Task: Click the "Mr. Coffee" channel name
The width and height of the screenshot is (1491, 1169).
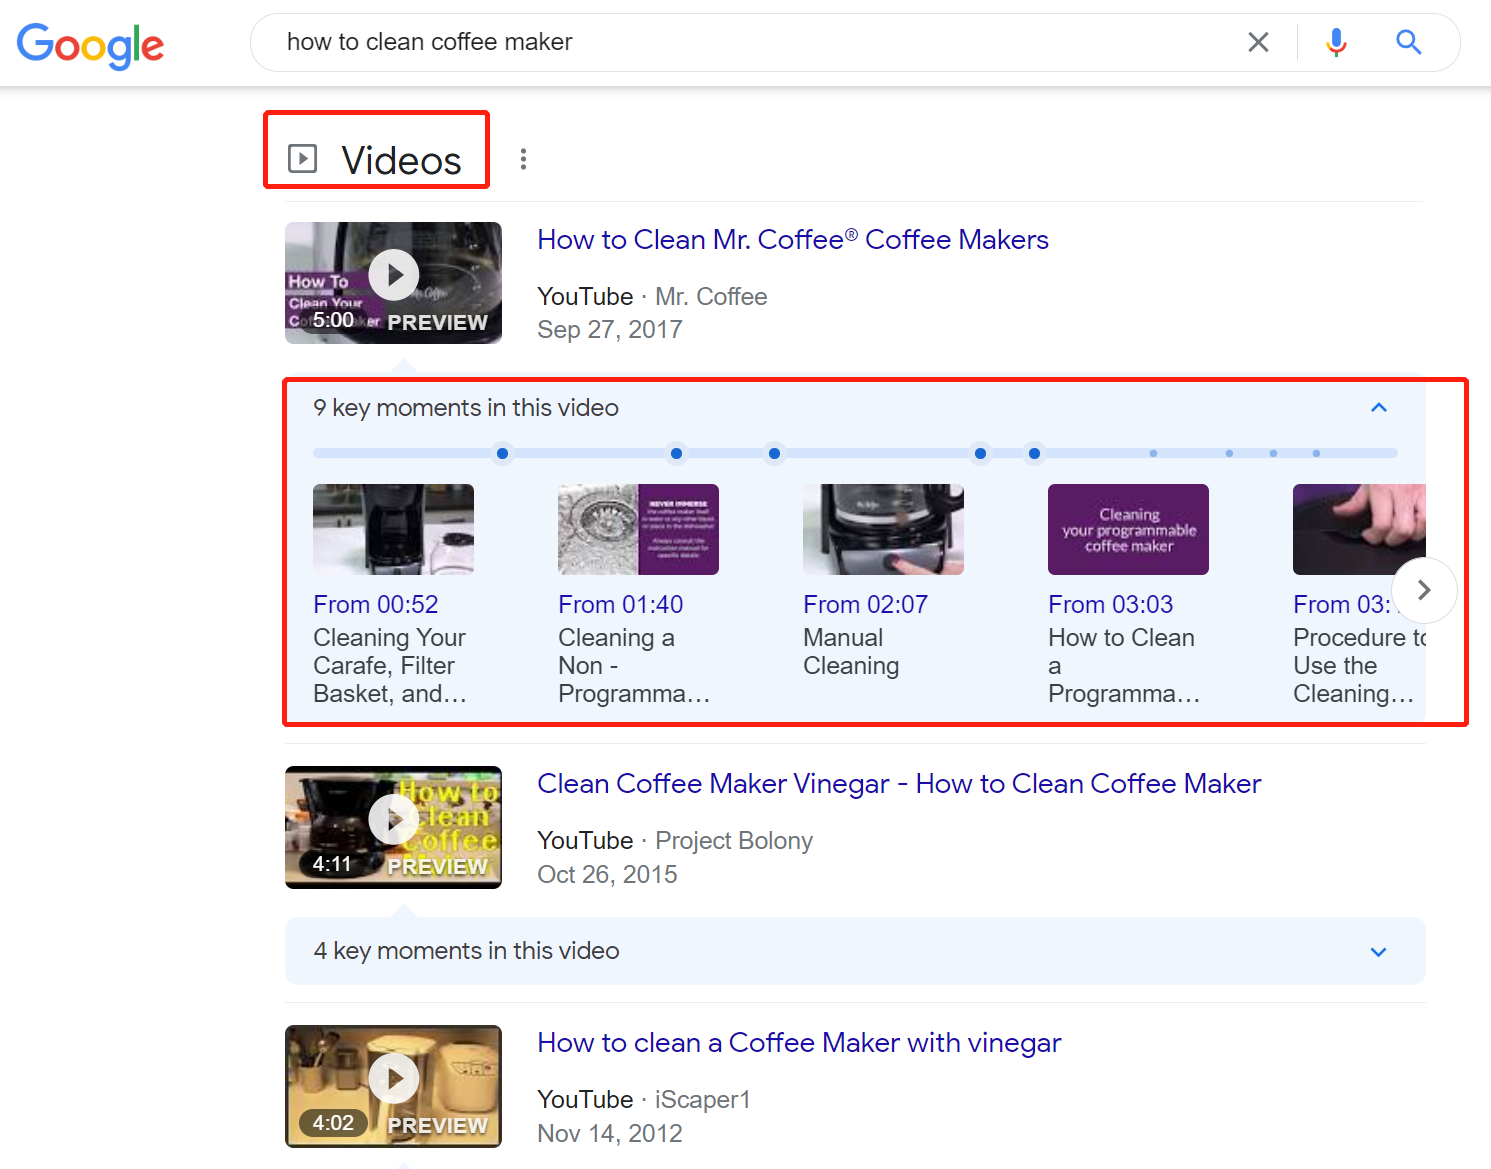Action: point(711,297)
